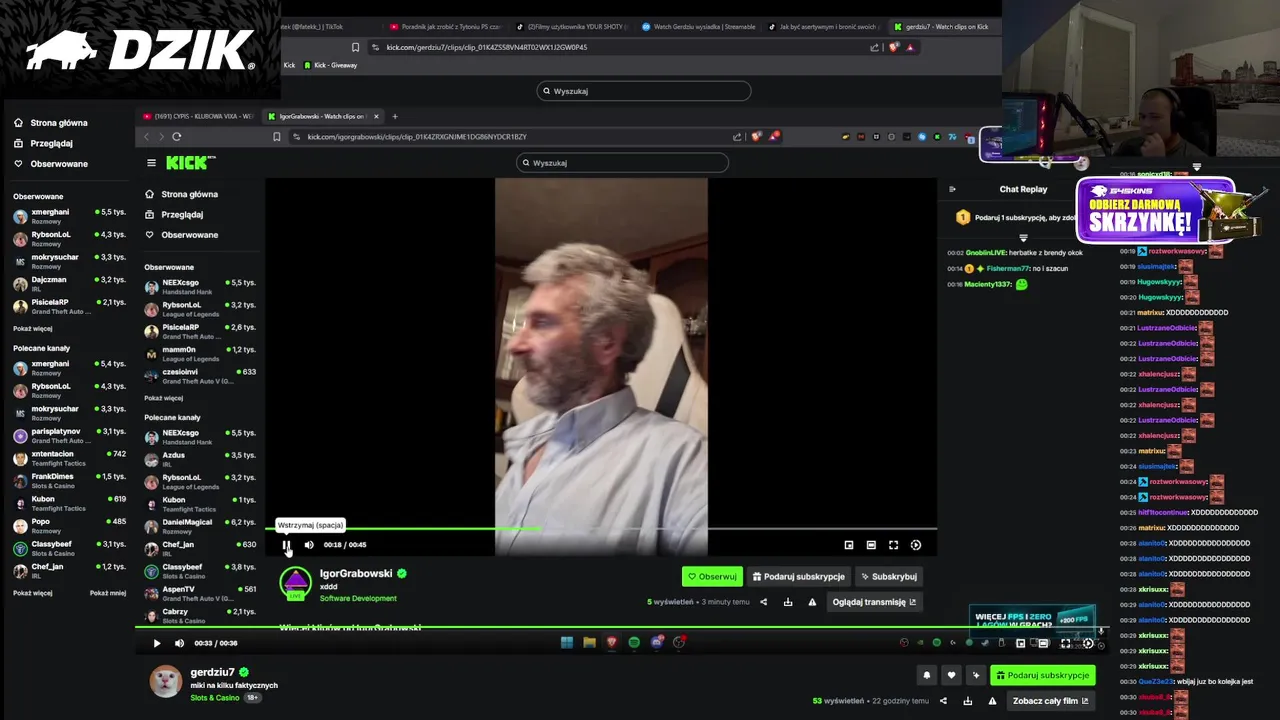Open Przeglądaj in inner Kick sidebar
The image size is (1280, 720).
pyautogui.click(x=175, y=214)
